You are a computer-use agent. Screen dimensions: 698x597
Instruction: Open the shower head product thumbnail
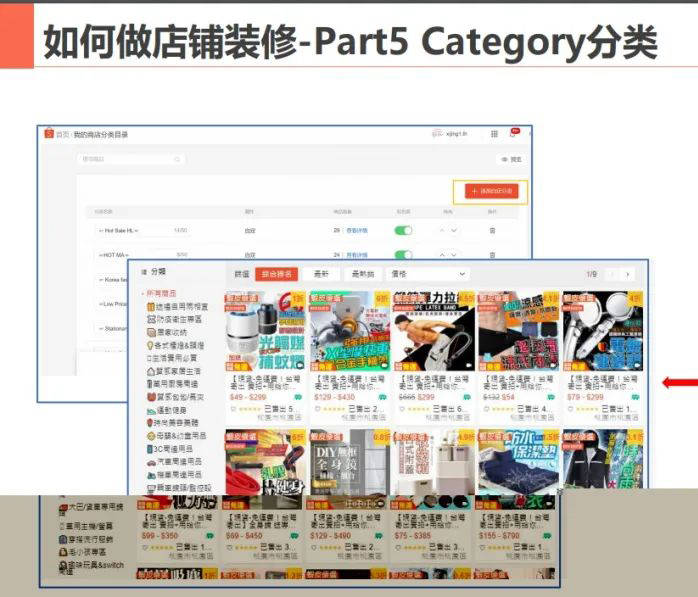pyautogui.click(x=603, y=331)
